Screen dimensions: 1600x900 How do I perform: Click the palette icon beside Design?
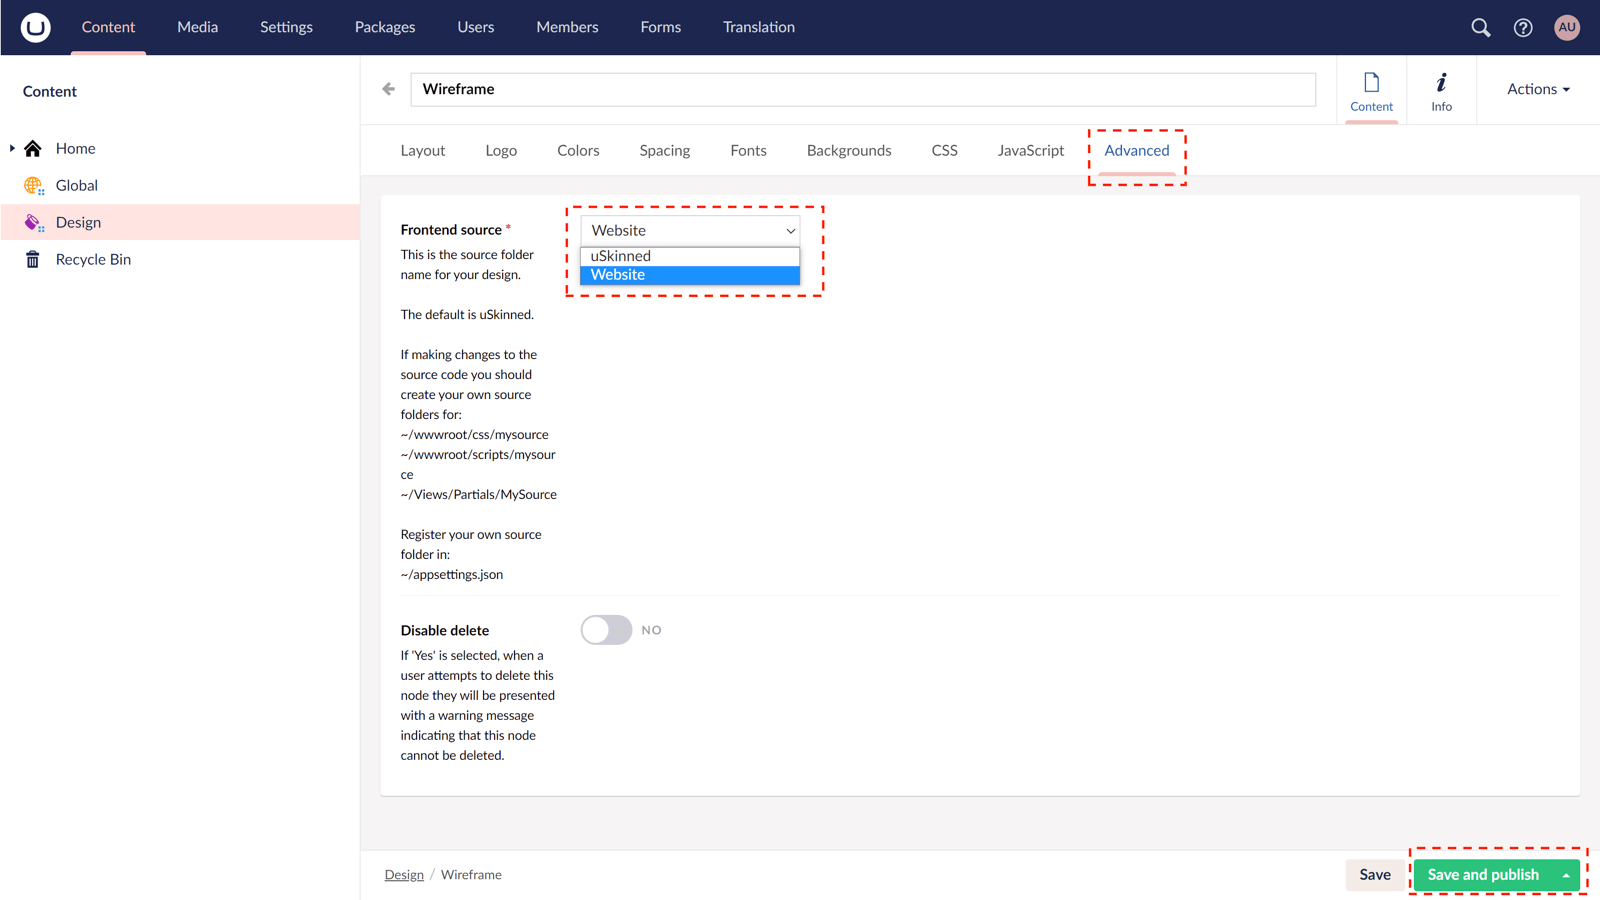point(33,222)
